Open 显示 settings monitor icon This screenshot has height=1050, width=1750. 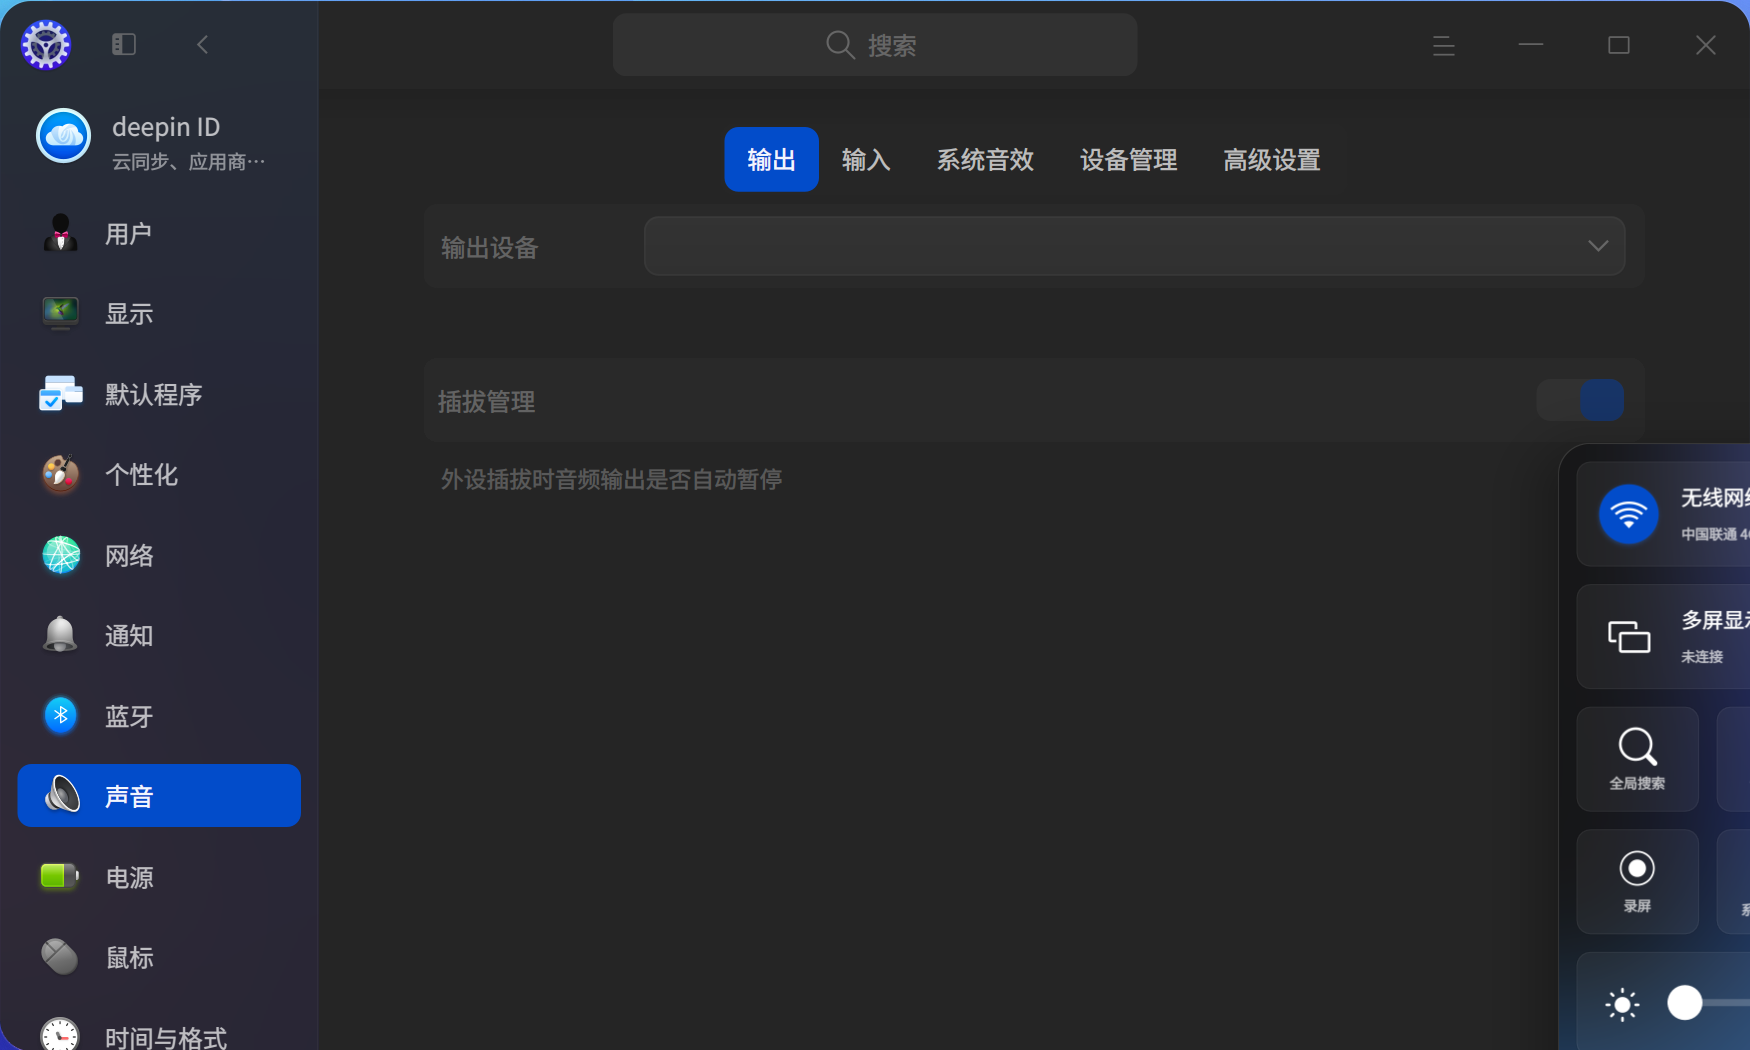click(61, 313)
